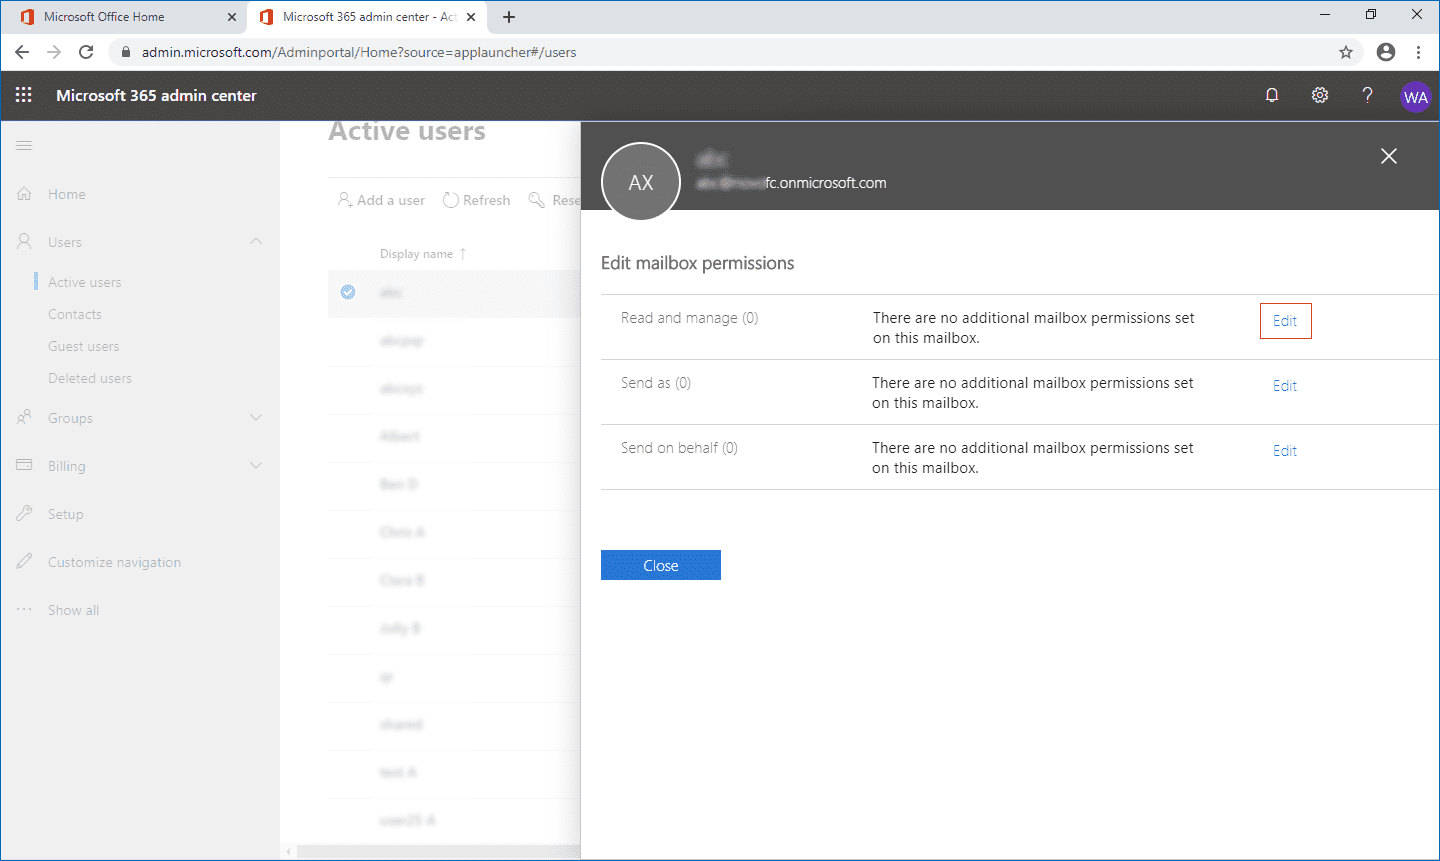Open the app launcher waffle icon
1440x861 pixels.
tap(24, 95)
